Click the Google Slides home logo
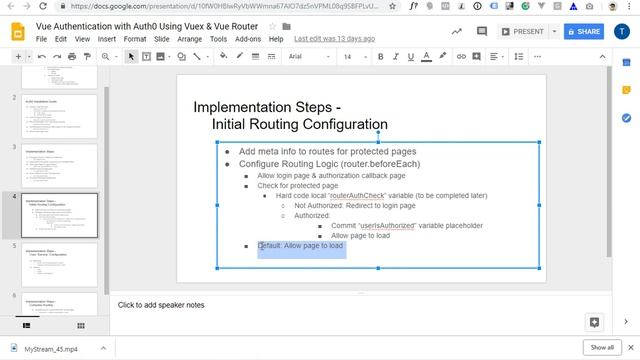The image size is (640, 360). [x=18, y=32]
